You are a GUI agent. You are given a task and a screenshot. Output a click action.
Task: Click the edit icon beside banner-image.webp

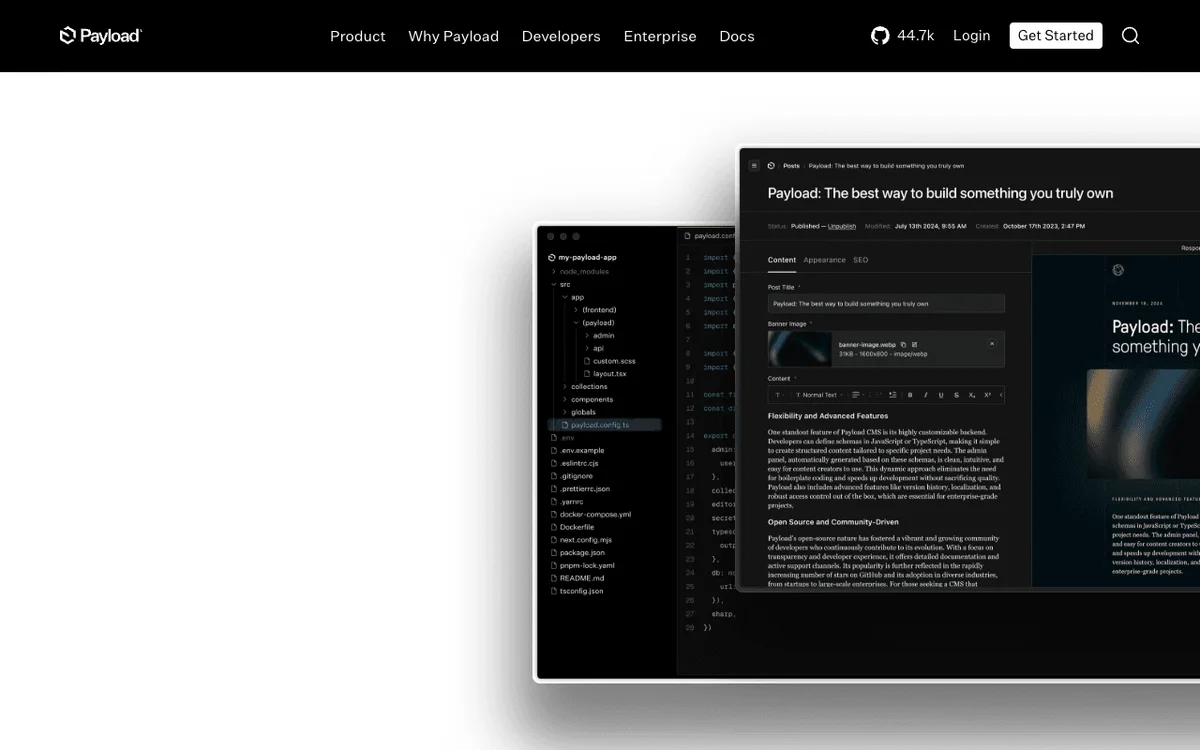(x=914, y=344)
